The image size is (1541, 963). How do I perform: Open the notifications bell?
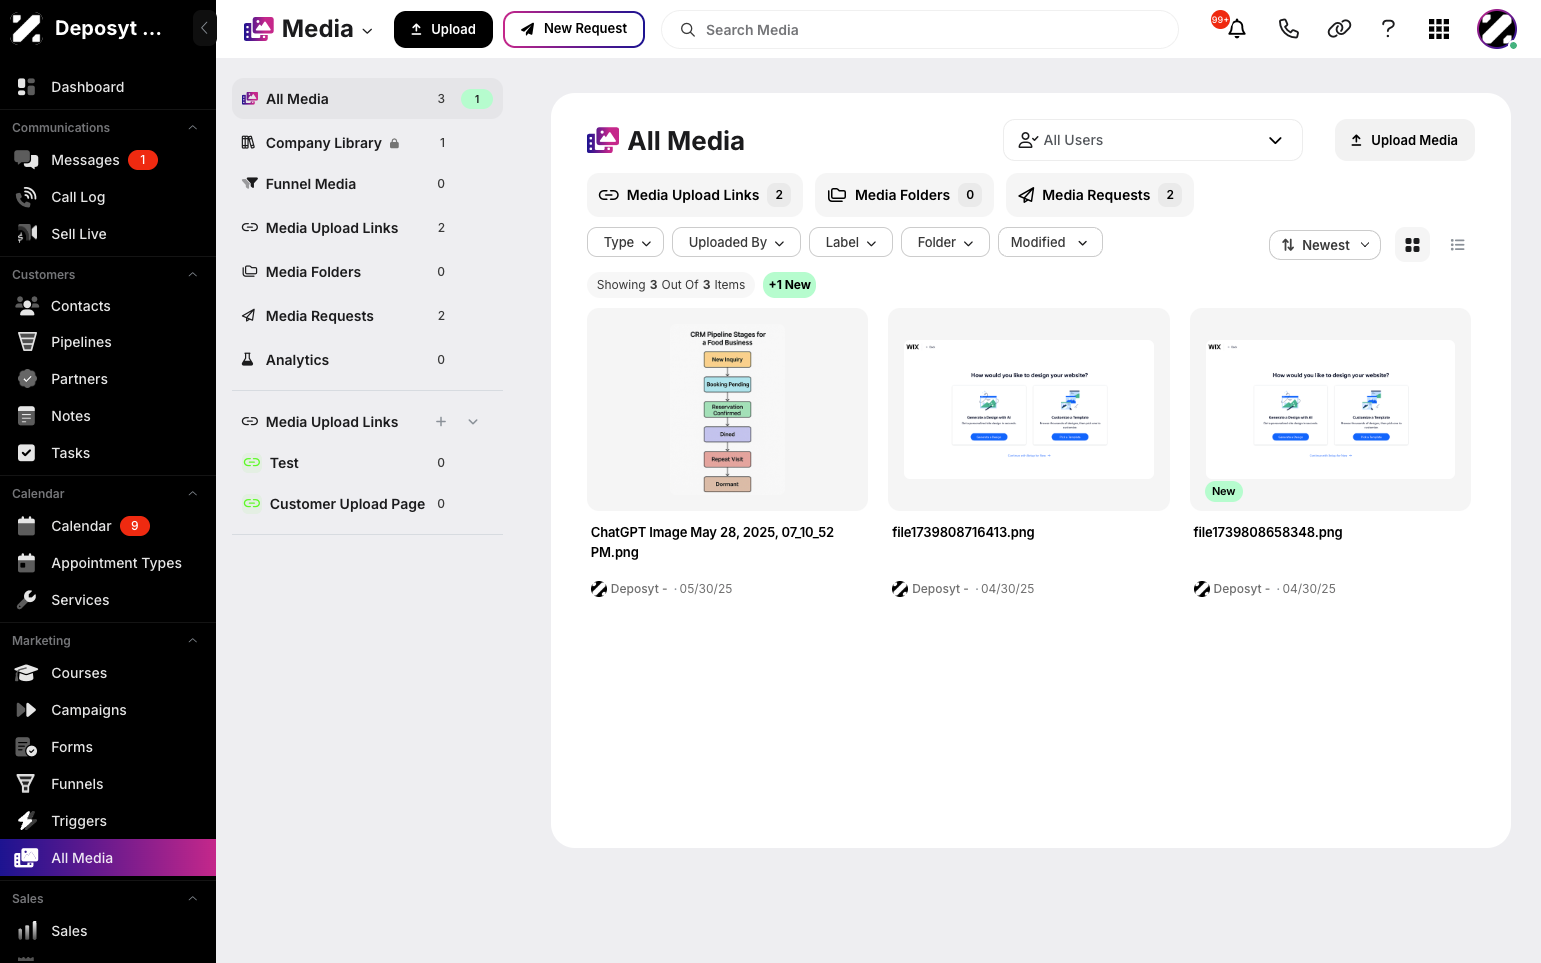tap(1237, 29)
